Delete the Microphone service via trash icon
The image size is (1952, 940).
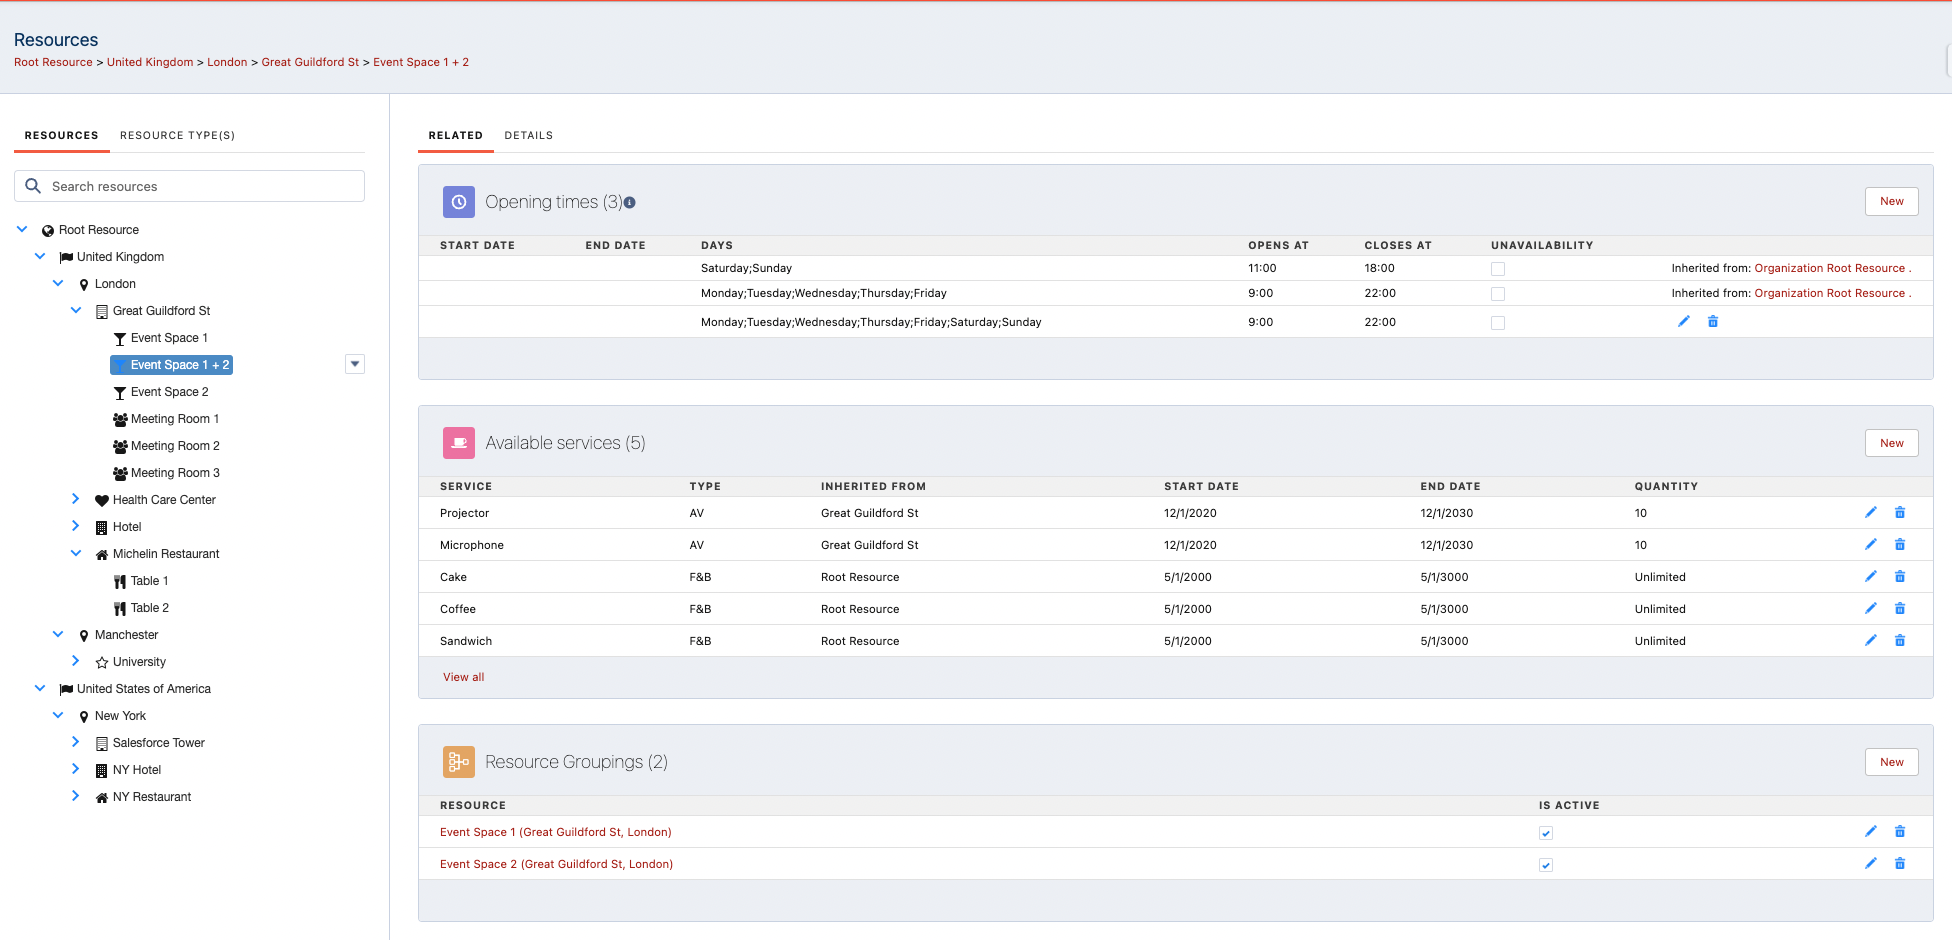click(1899, 545)
